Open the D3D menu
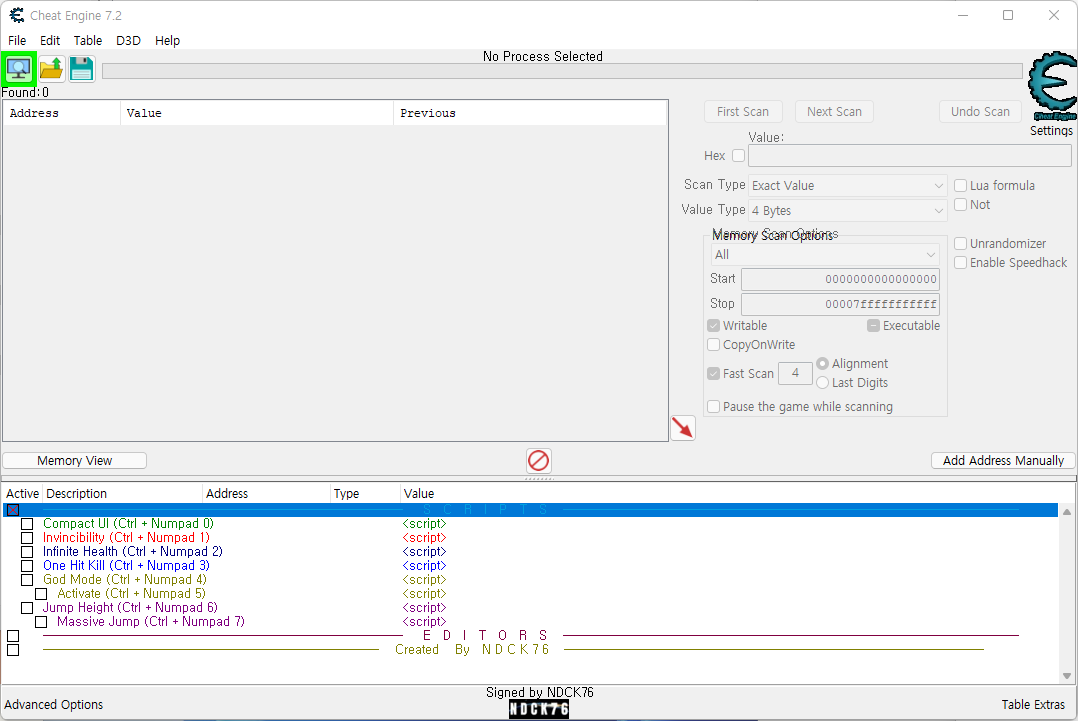The image size is (1078, 721). pos(129,41)
